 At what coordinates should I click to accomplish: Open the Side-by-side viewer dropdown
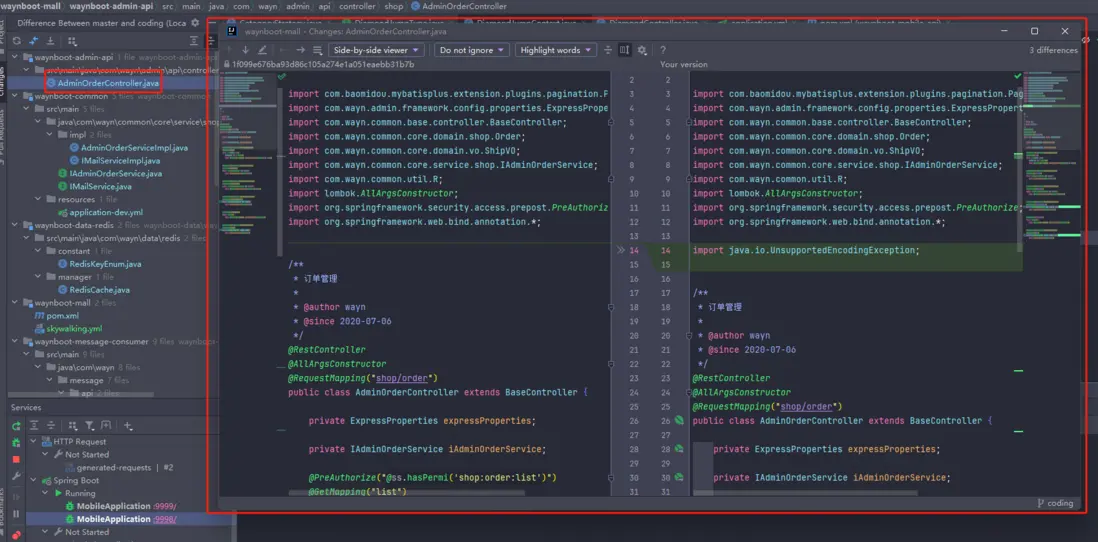(x=376, y=50)
